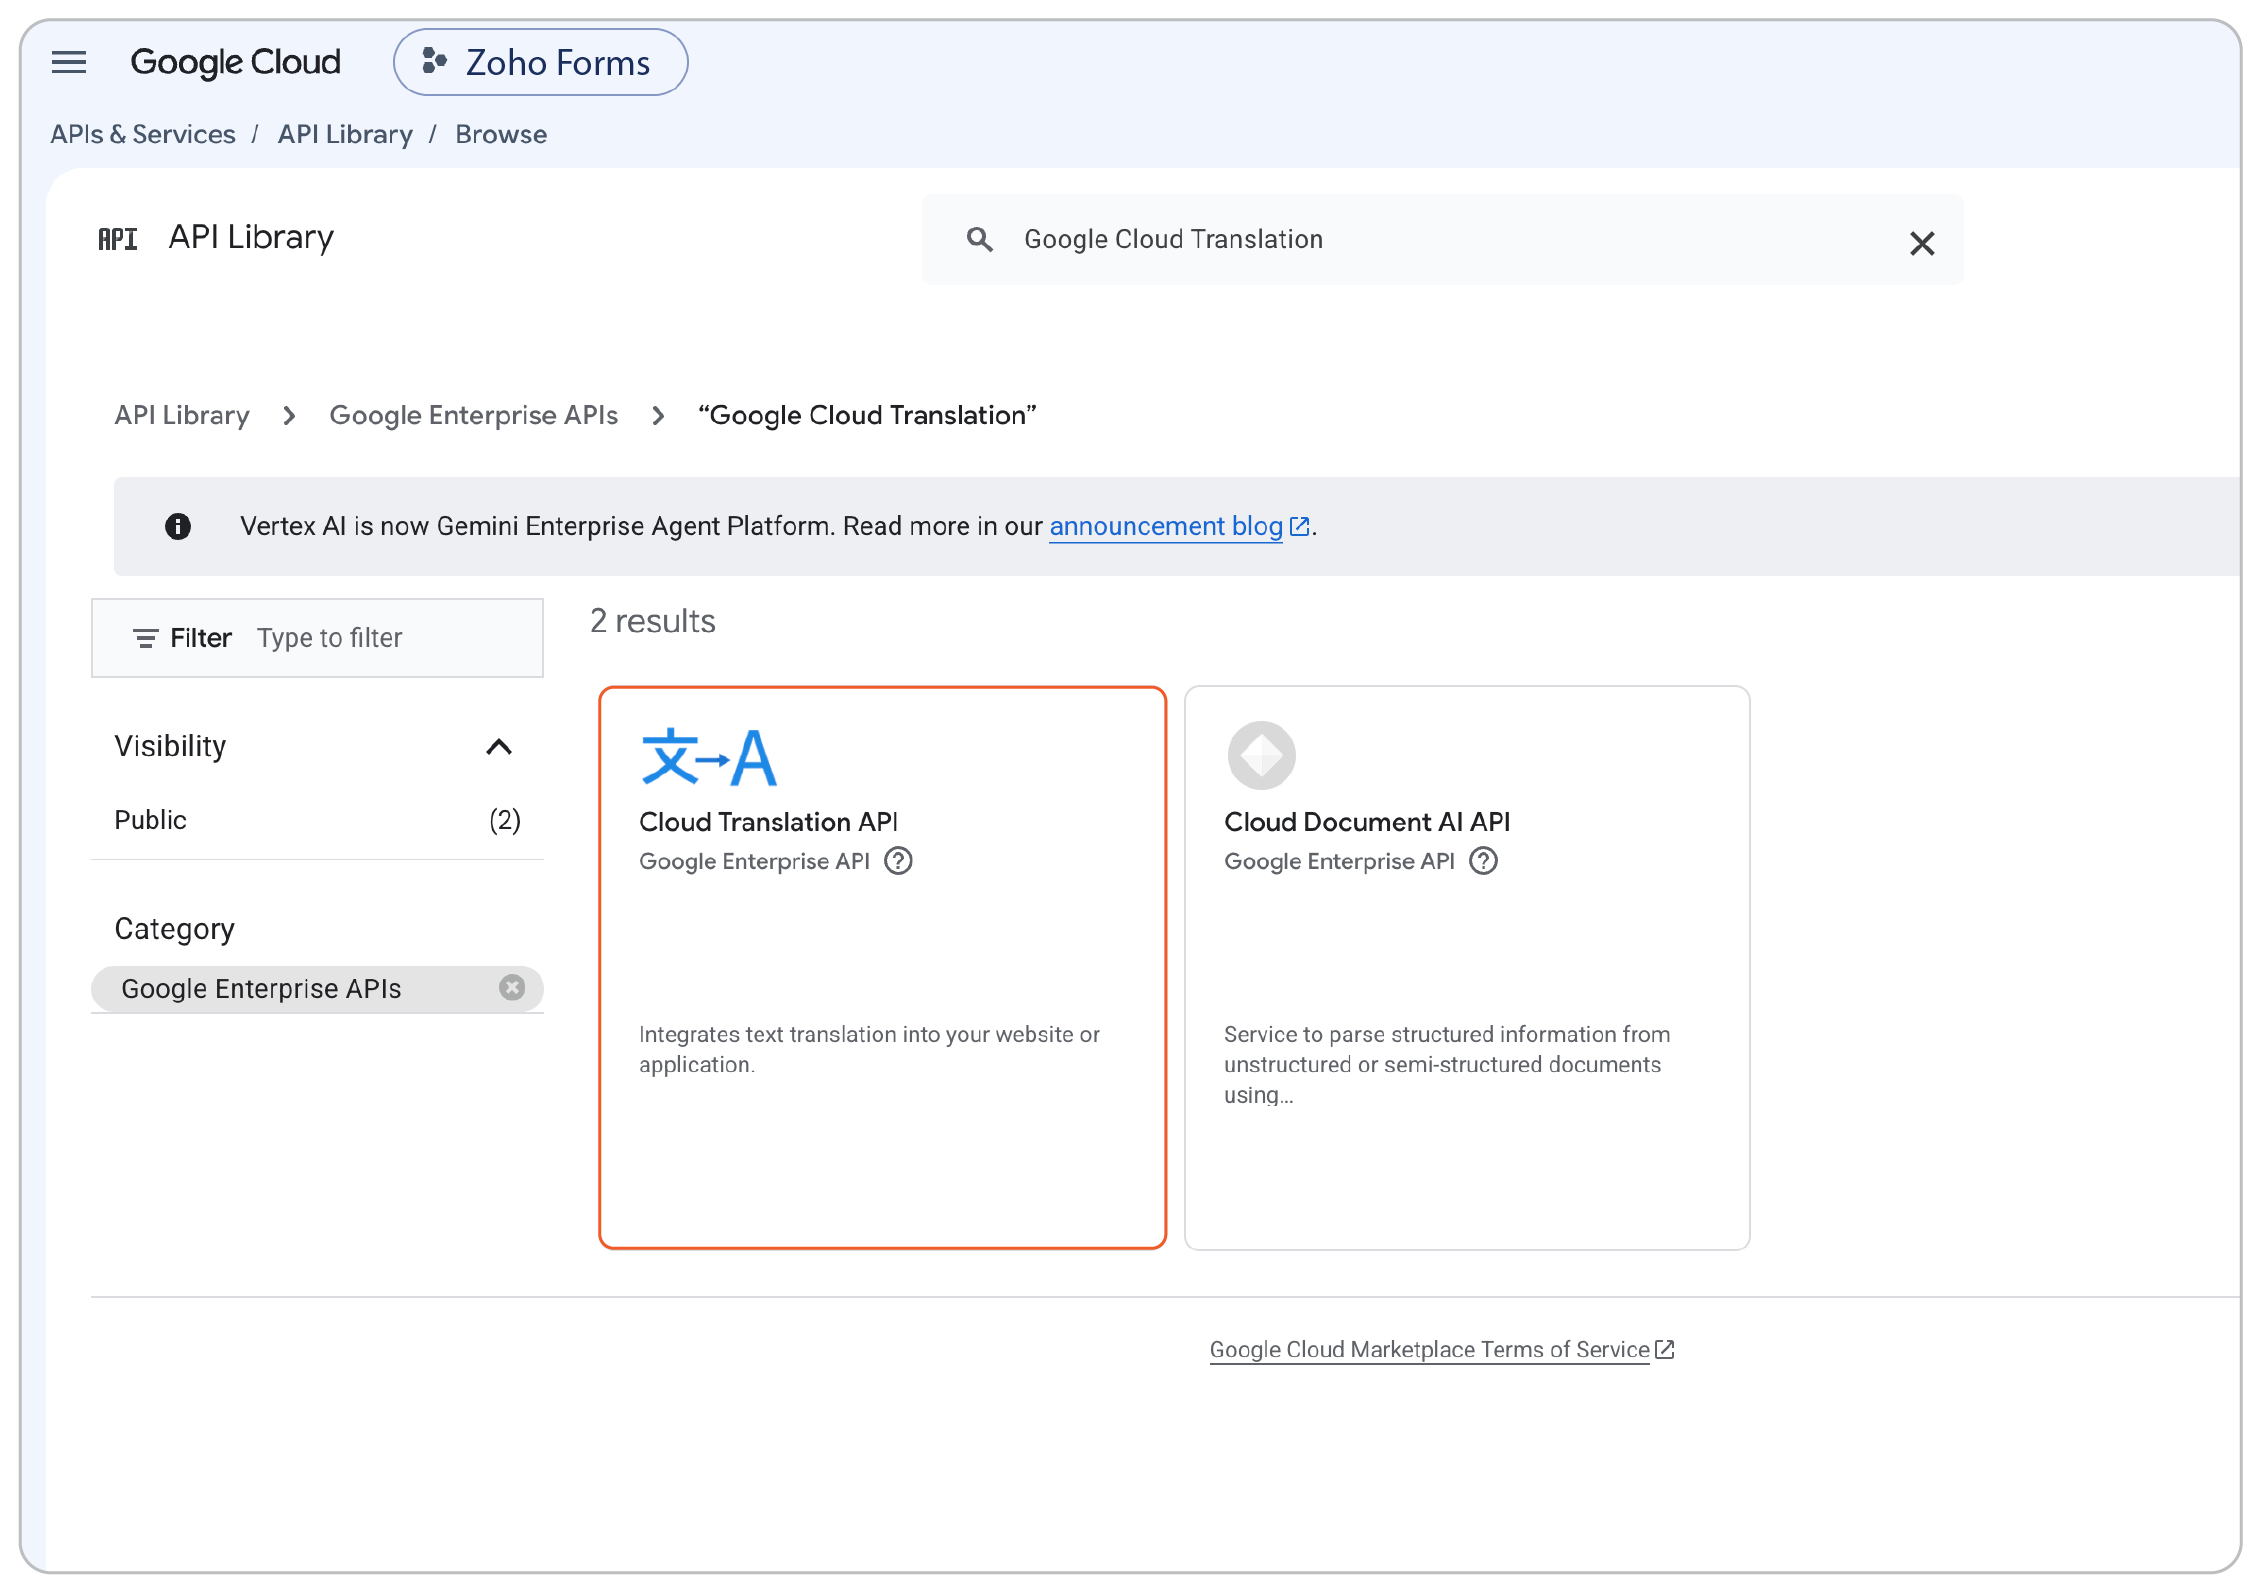This screenshot has width=2262, height=1588.
Task: Focus the Google Cloud Translation search box
Action: 1441,239
